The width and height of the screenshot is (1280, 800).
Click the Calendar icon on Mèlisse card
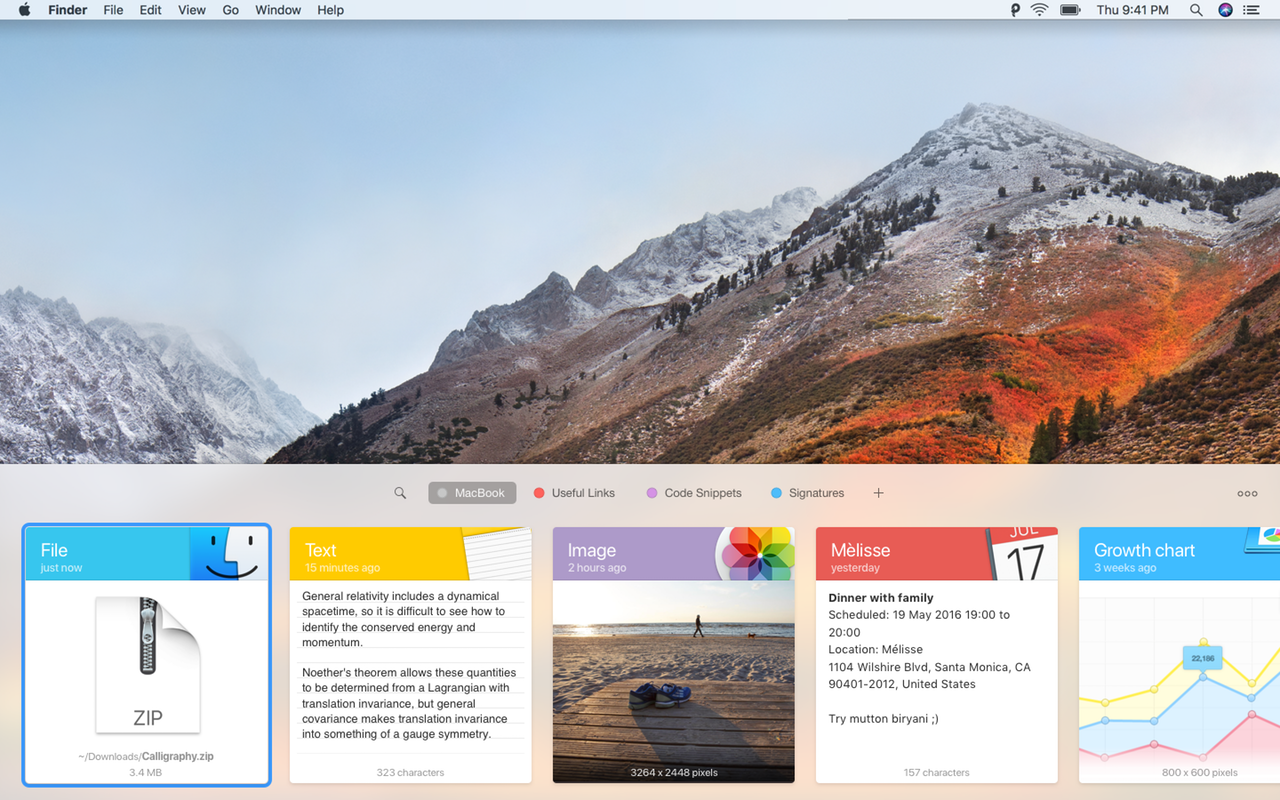coord(1021,553)
